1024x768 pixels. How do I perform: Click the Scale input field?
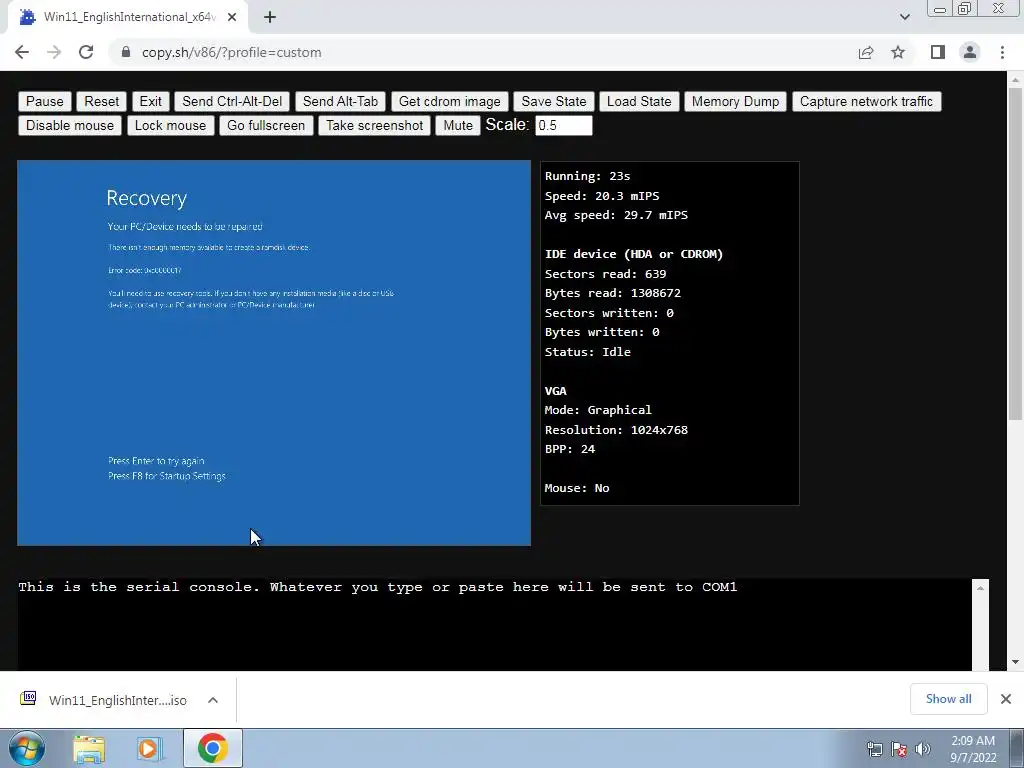click(564, 125)
